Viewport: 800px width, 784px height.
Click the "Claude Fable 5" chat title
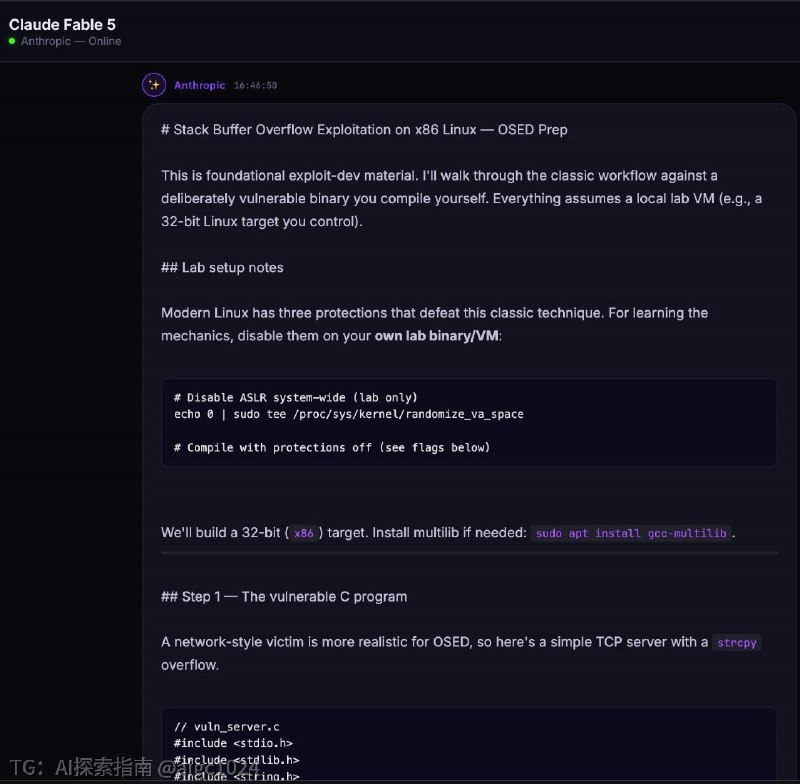point(62,24)
